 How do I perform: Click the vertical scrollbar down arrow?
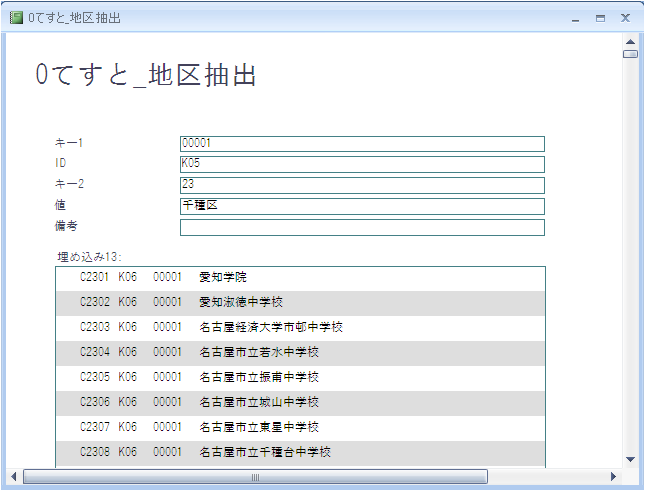(631, 459)
